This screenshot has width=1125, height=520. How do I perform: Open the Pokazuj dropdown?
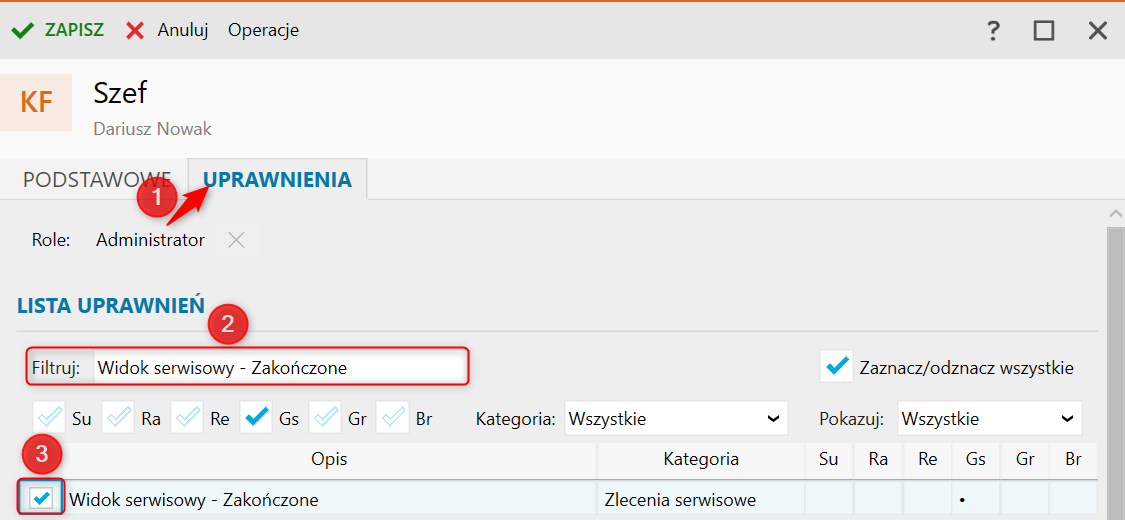989,419
